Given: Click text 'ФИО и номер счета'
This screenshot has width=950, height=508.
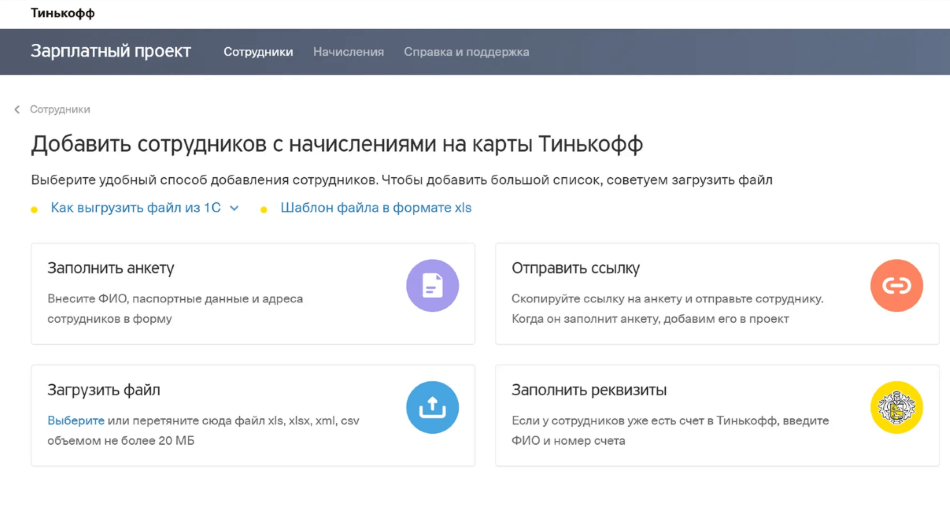Looking at the screenshot, I should (568, 441).
